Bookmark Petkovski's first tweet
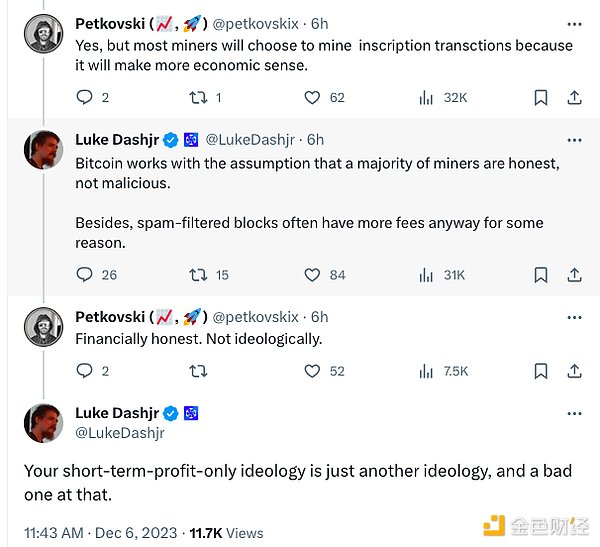The image size is (600, 547). tap(540, 97)
